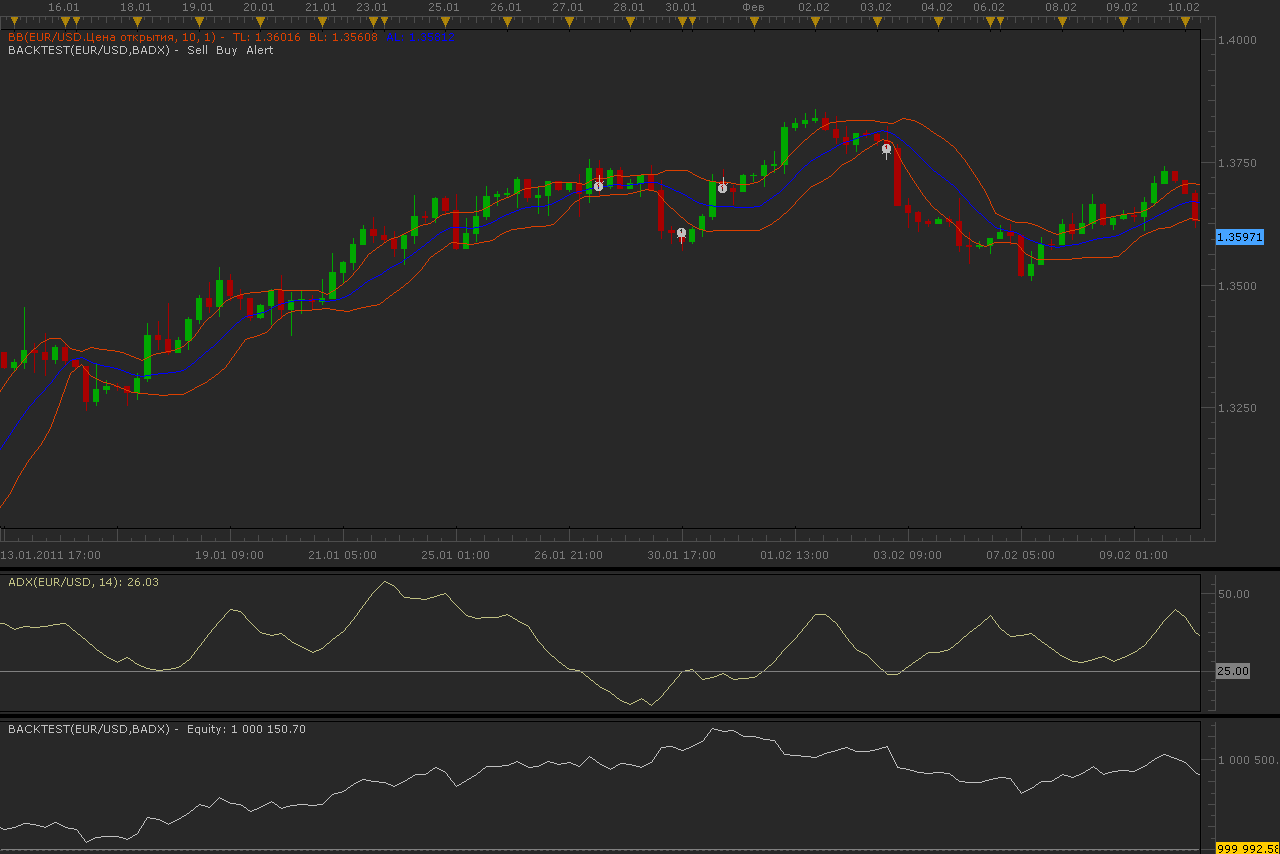Select the yellow triangle marker under Фев
This screenshot has height=854, width=1280.
point(753,21)
